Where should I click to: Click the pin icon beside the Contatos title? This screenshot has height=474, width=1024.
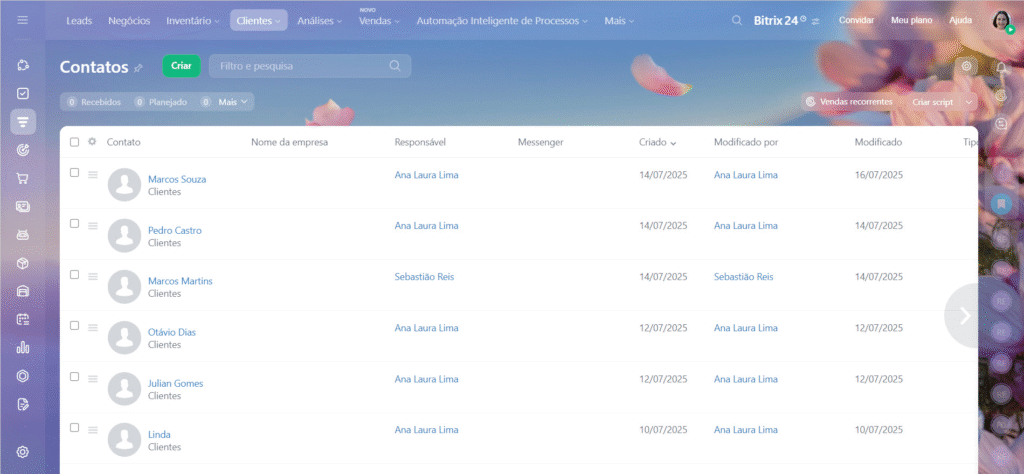(x=139, y=68)
